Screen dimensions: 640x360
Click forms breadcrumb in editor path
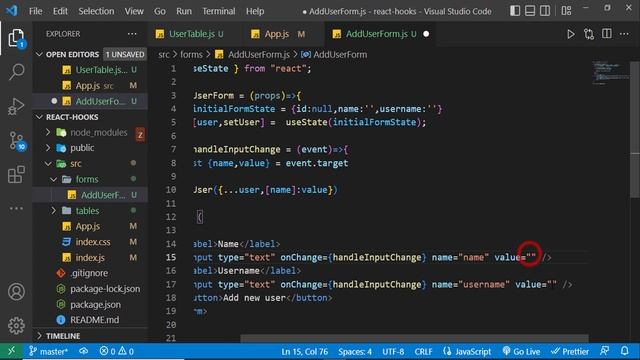[x=191, y=55]
